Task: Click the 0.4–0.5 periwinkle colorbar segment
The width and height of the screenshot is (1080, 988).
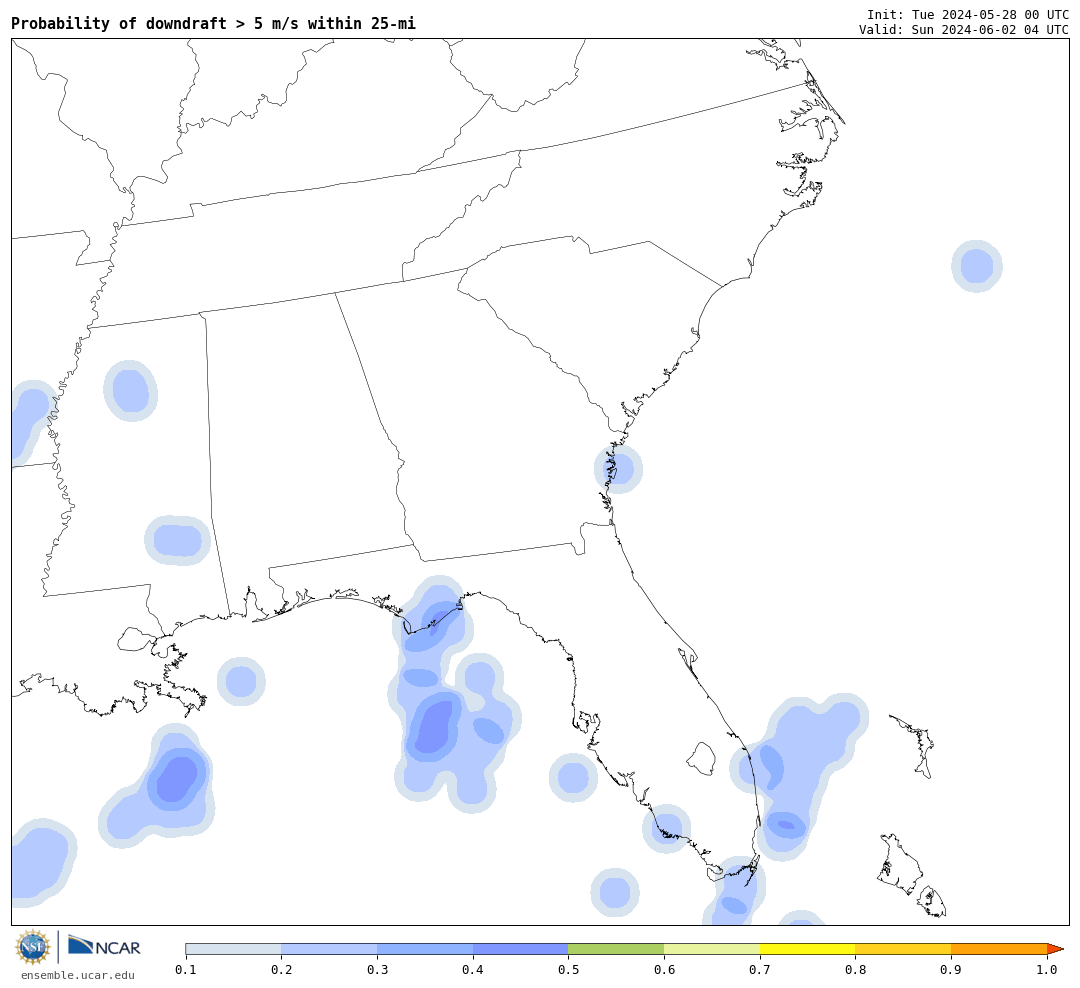Action: point(521,949)
